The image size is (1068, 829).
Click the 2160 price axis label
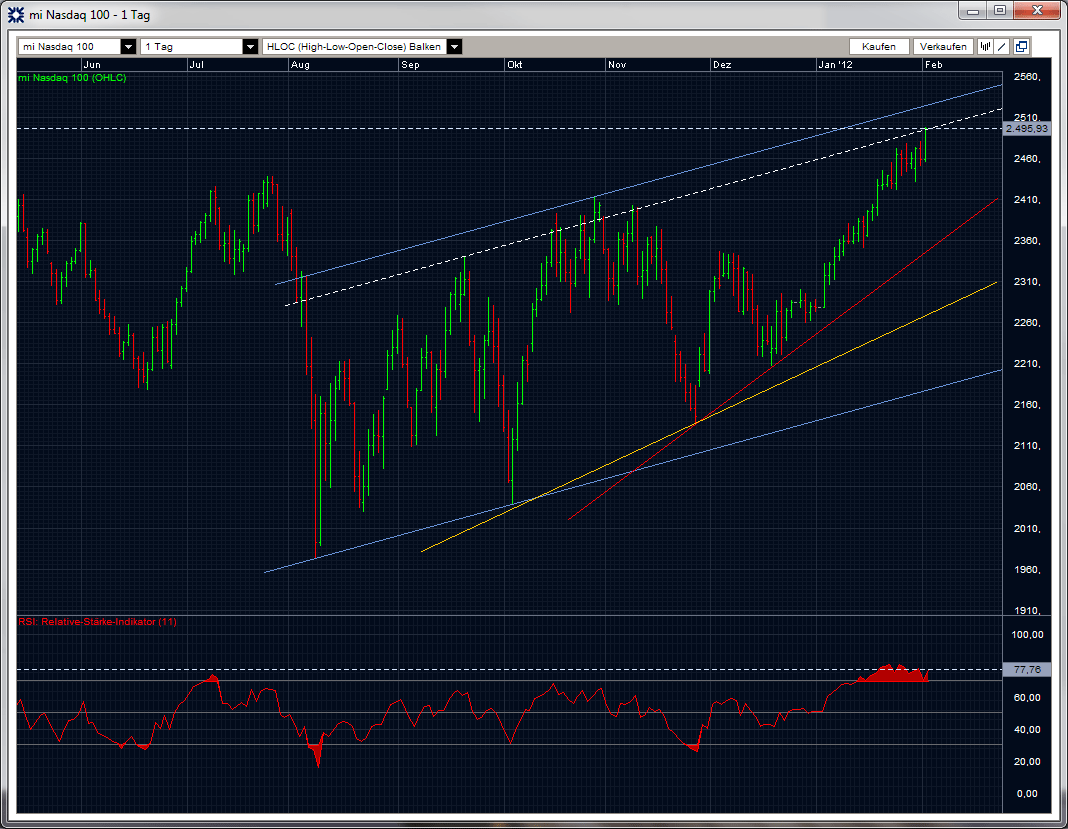tap(1026, 405)
